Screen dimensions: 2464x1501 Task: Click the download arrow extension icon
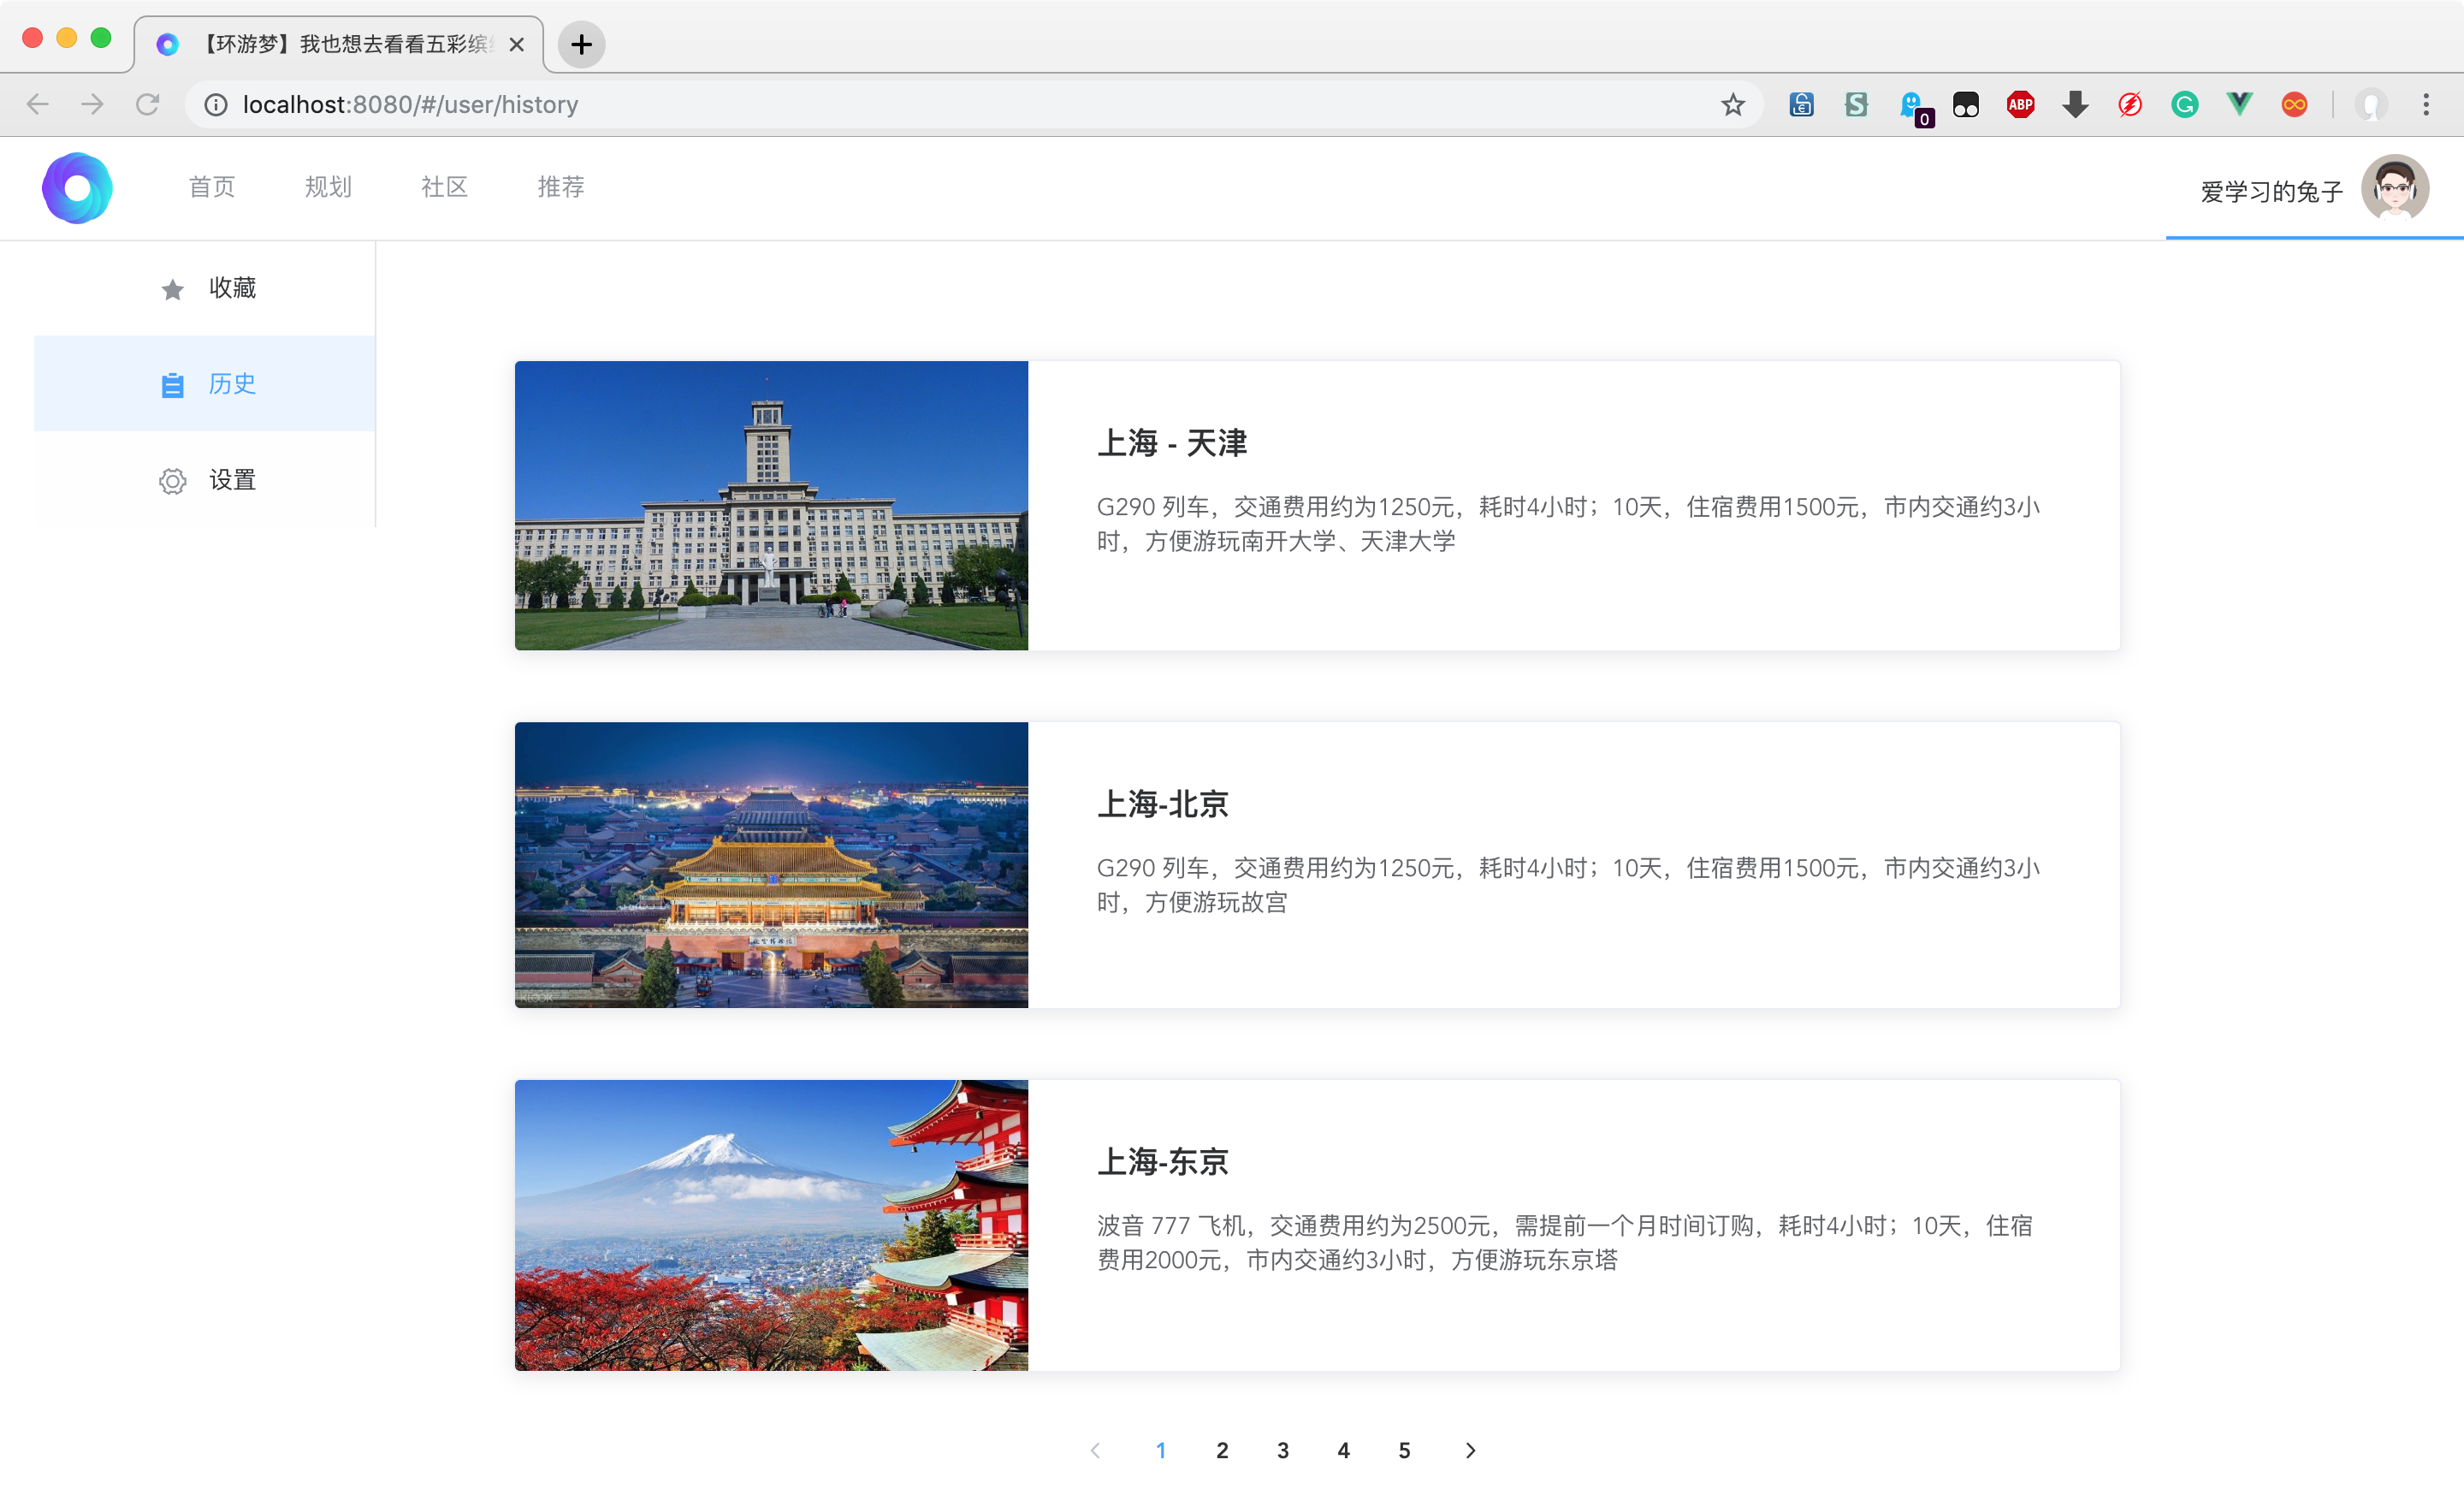click(x=2075, y=105)
